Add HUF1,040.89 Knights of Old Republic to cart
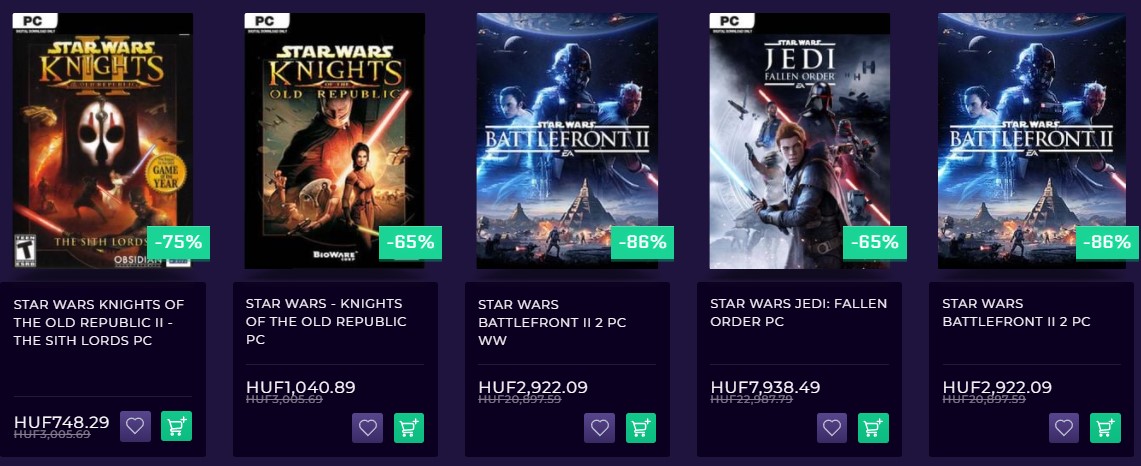 click(x=408, y=428)
